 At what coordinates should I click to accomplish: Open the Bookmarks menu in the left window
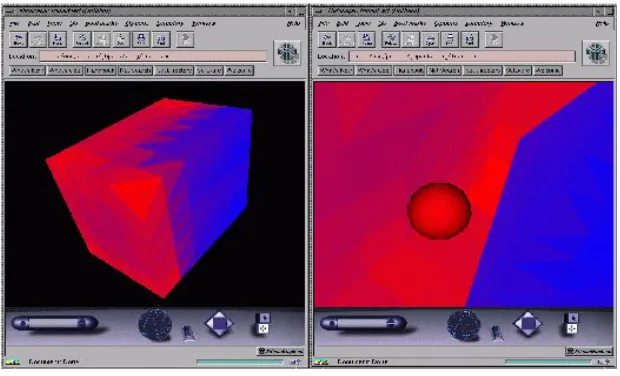(x=101, y=24)
